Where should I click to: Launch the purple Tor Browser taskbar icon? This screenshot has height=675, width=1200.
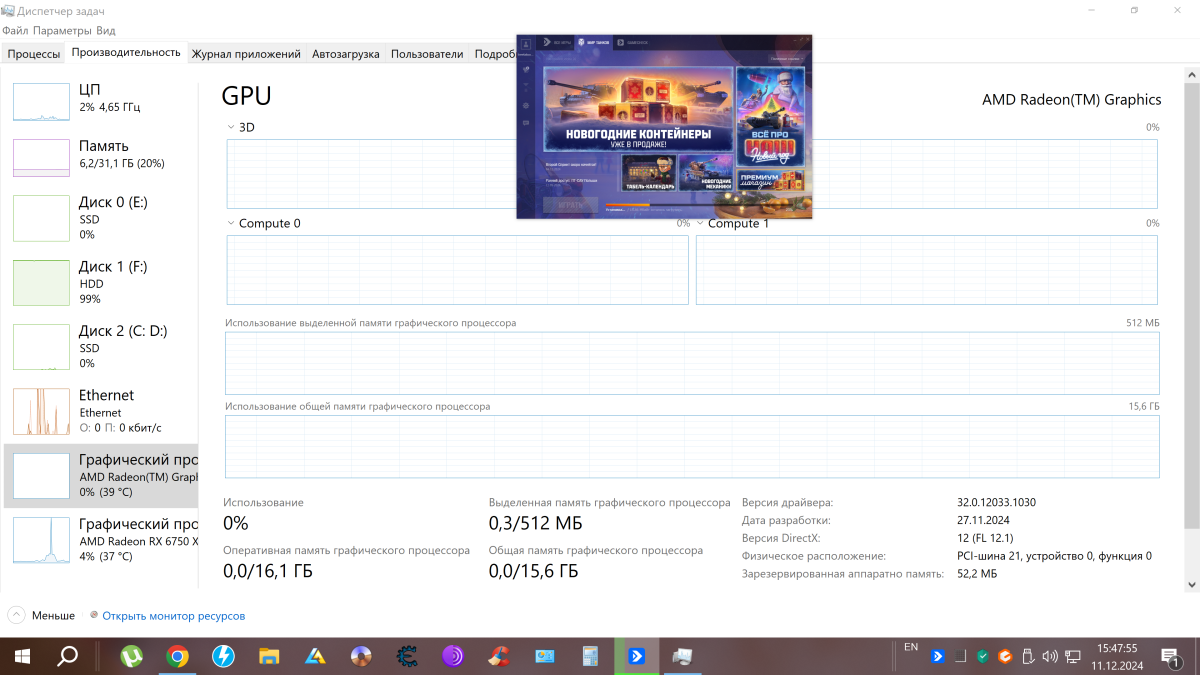[x=453, y=657]
